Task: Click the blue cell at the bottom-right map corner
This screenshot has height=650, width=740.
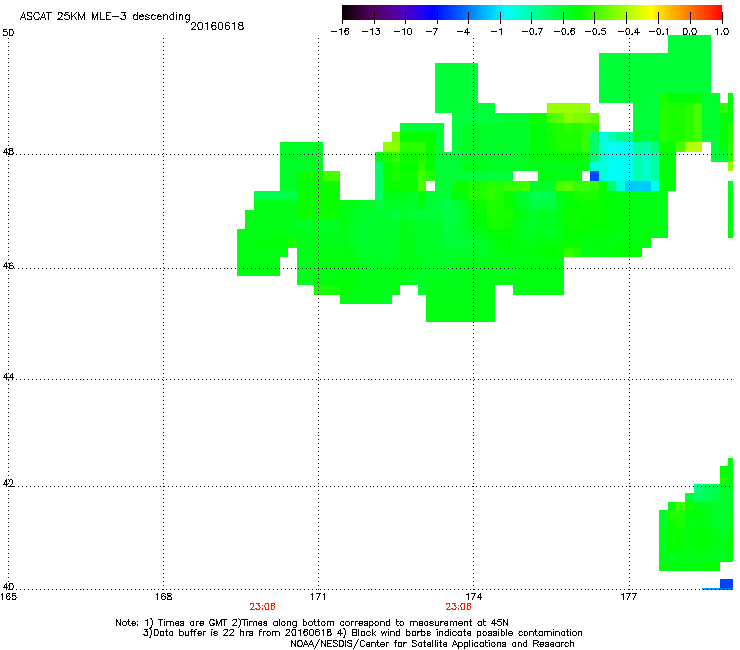Action: pyautogui.click(x=726, y=584)
